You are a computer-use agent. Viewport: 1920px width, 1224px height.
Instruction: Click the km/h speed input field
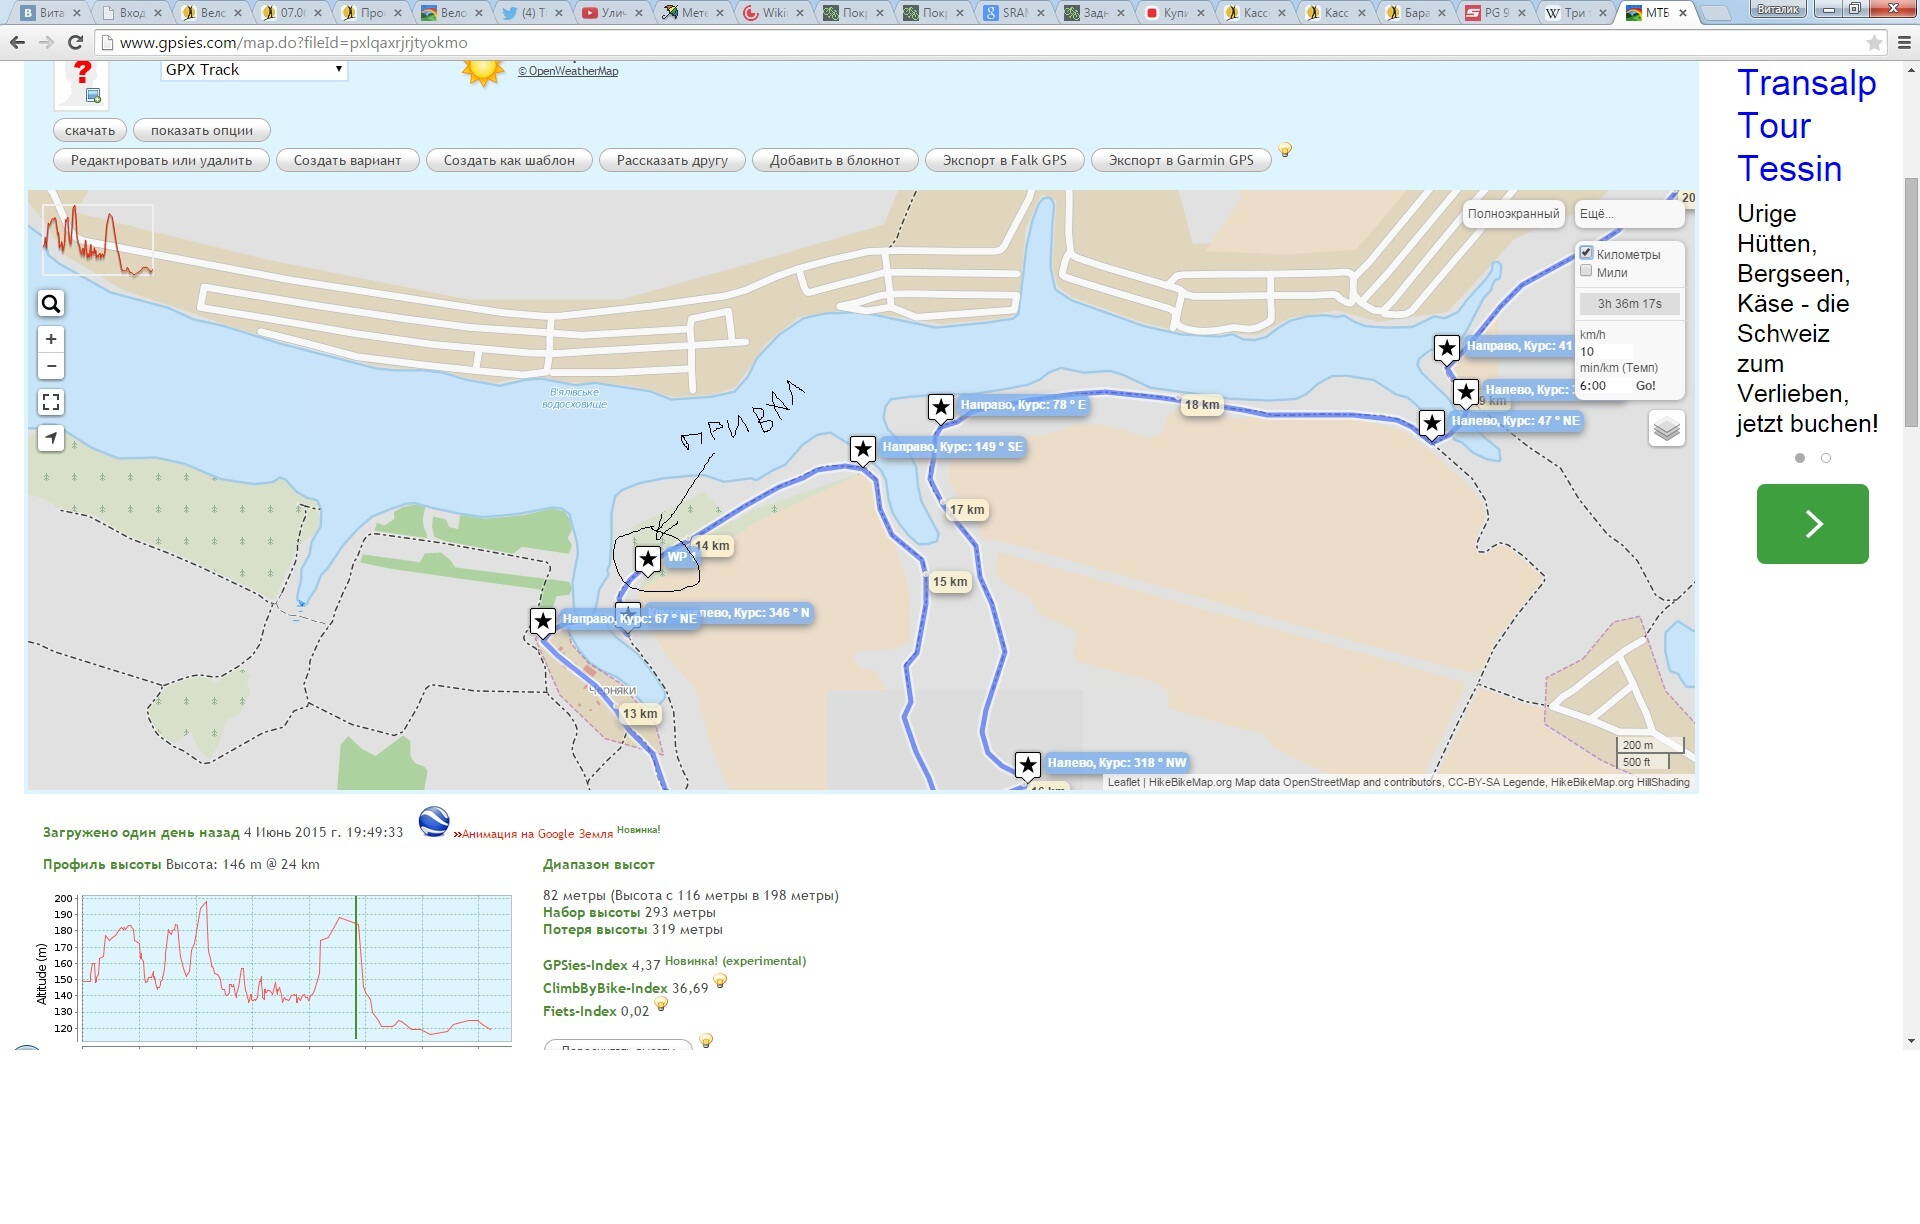point(1604,351)
